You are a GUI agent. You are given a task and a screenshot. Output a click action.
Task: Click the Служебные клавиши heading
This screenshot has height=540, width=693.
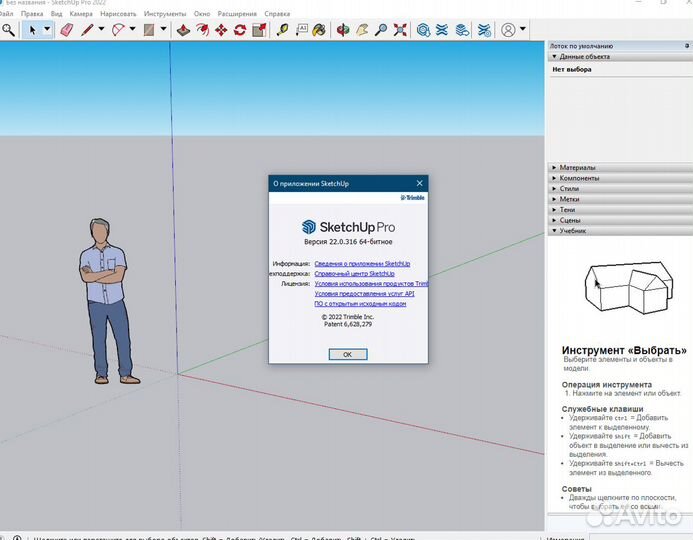[x=602, y=409]
